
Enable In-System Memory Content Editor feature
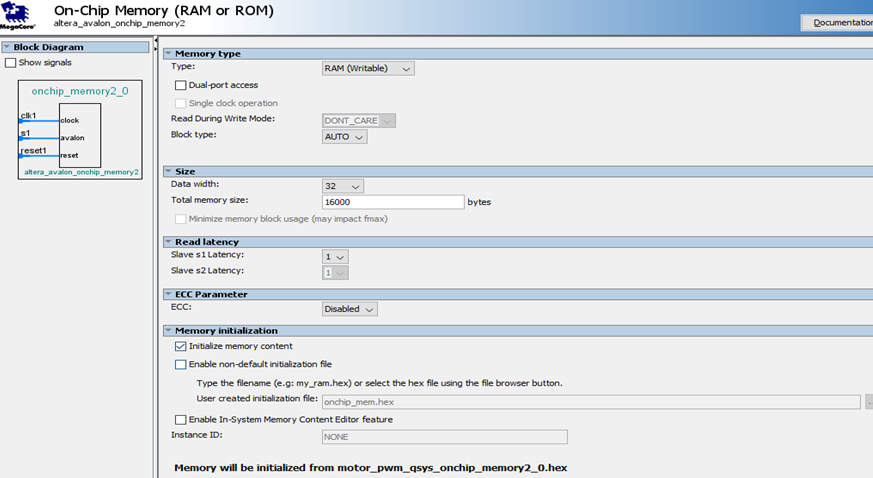pos(181,420)
